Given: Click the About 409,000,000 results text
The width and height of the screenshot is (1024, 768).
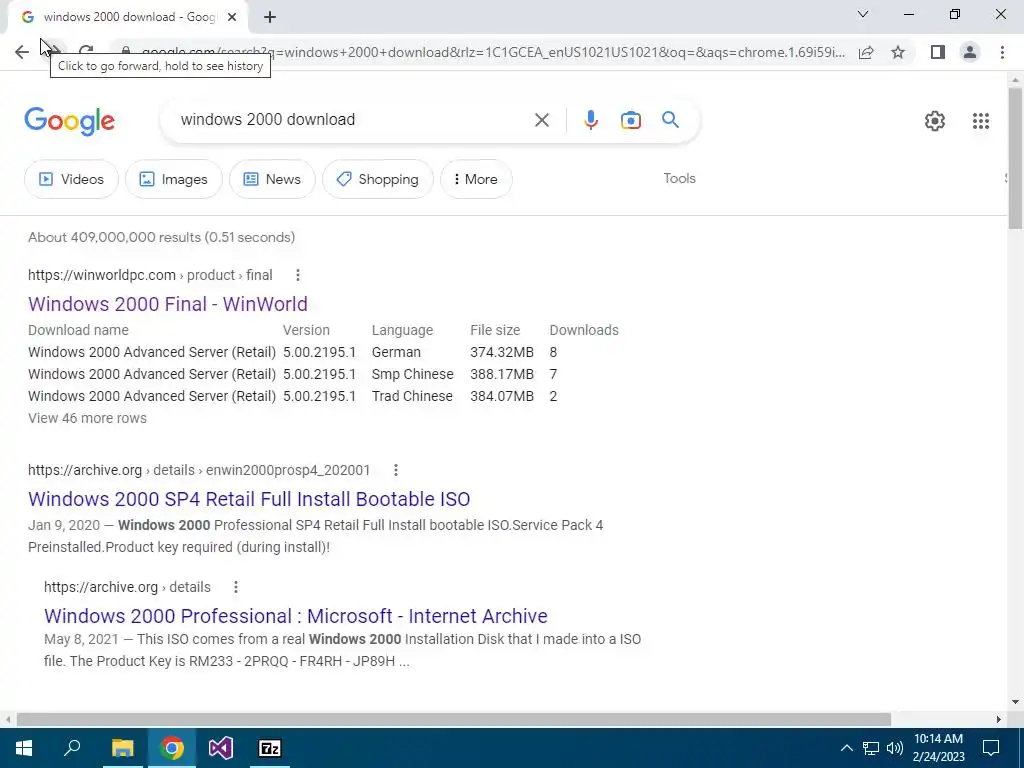Looking at the screenshot, I should pyautogui.click(x=161, y=237).
